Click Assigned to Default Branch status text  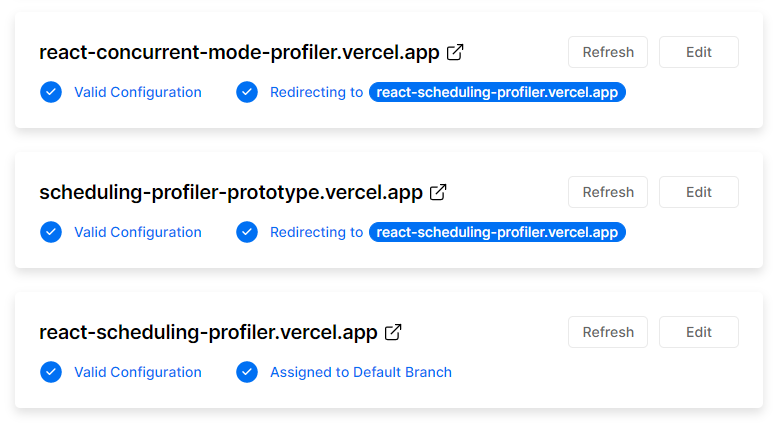tap(360, 372)
